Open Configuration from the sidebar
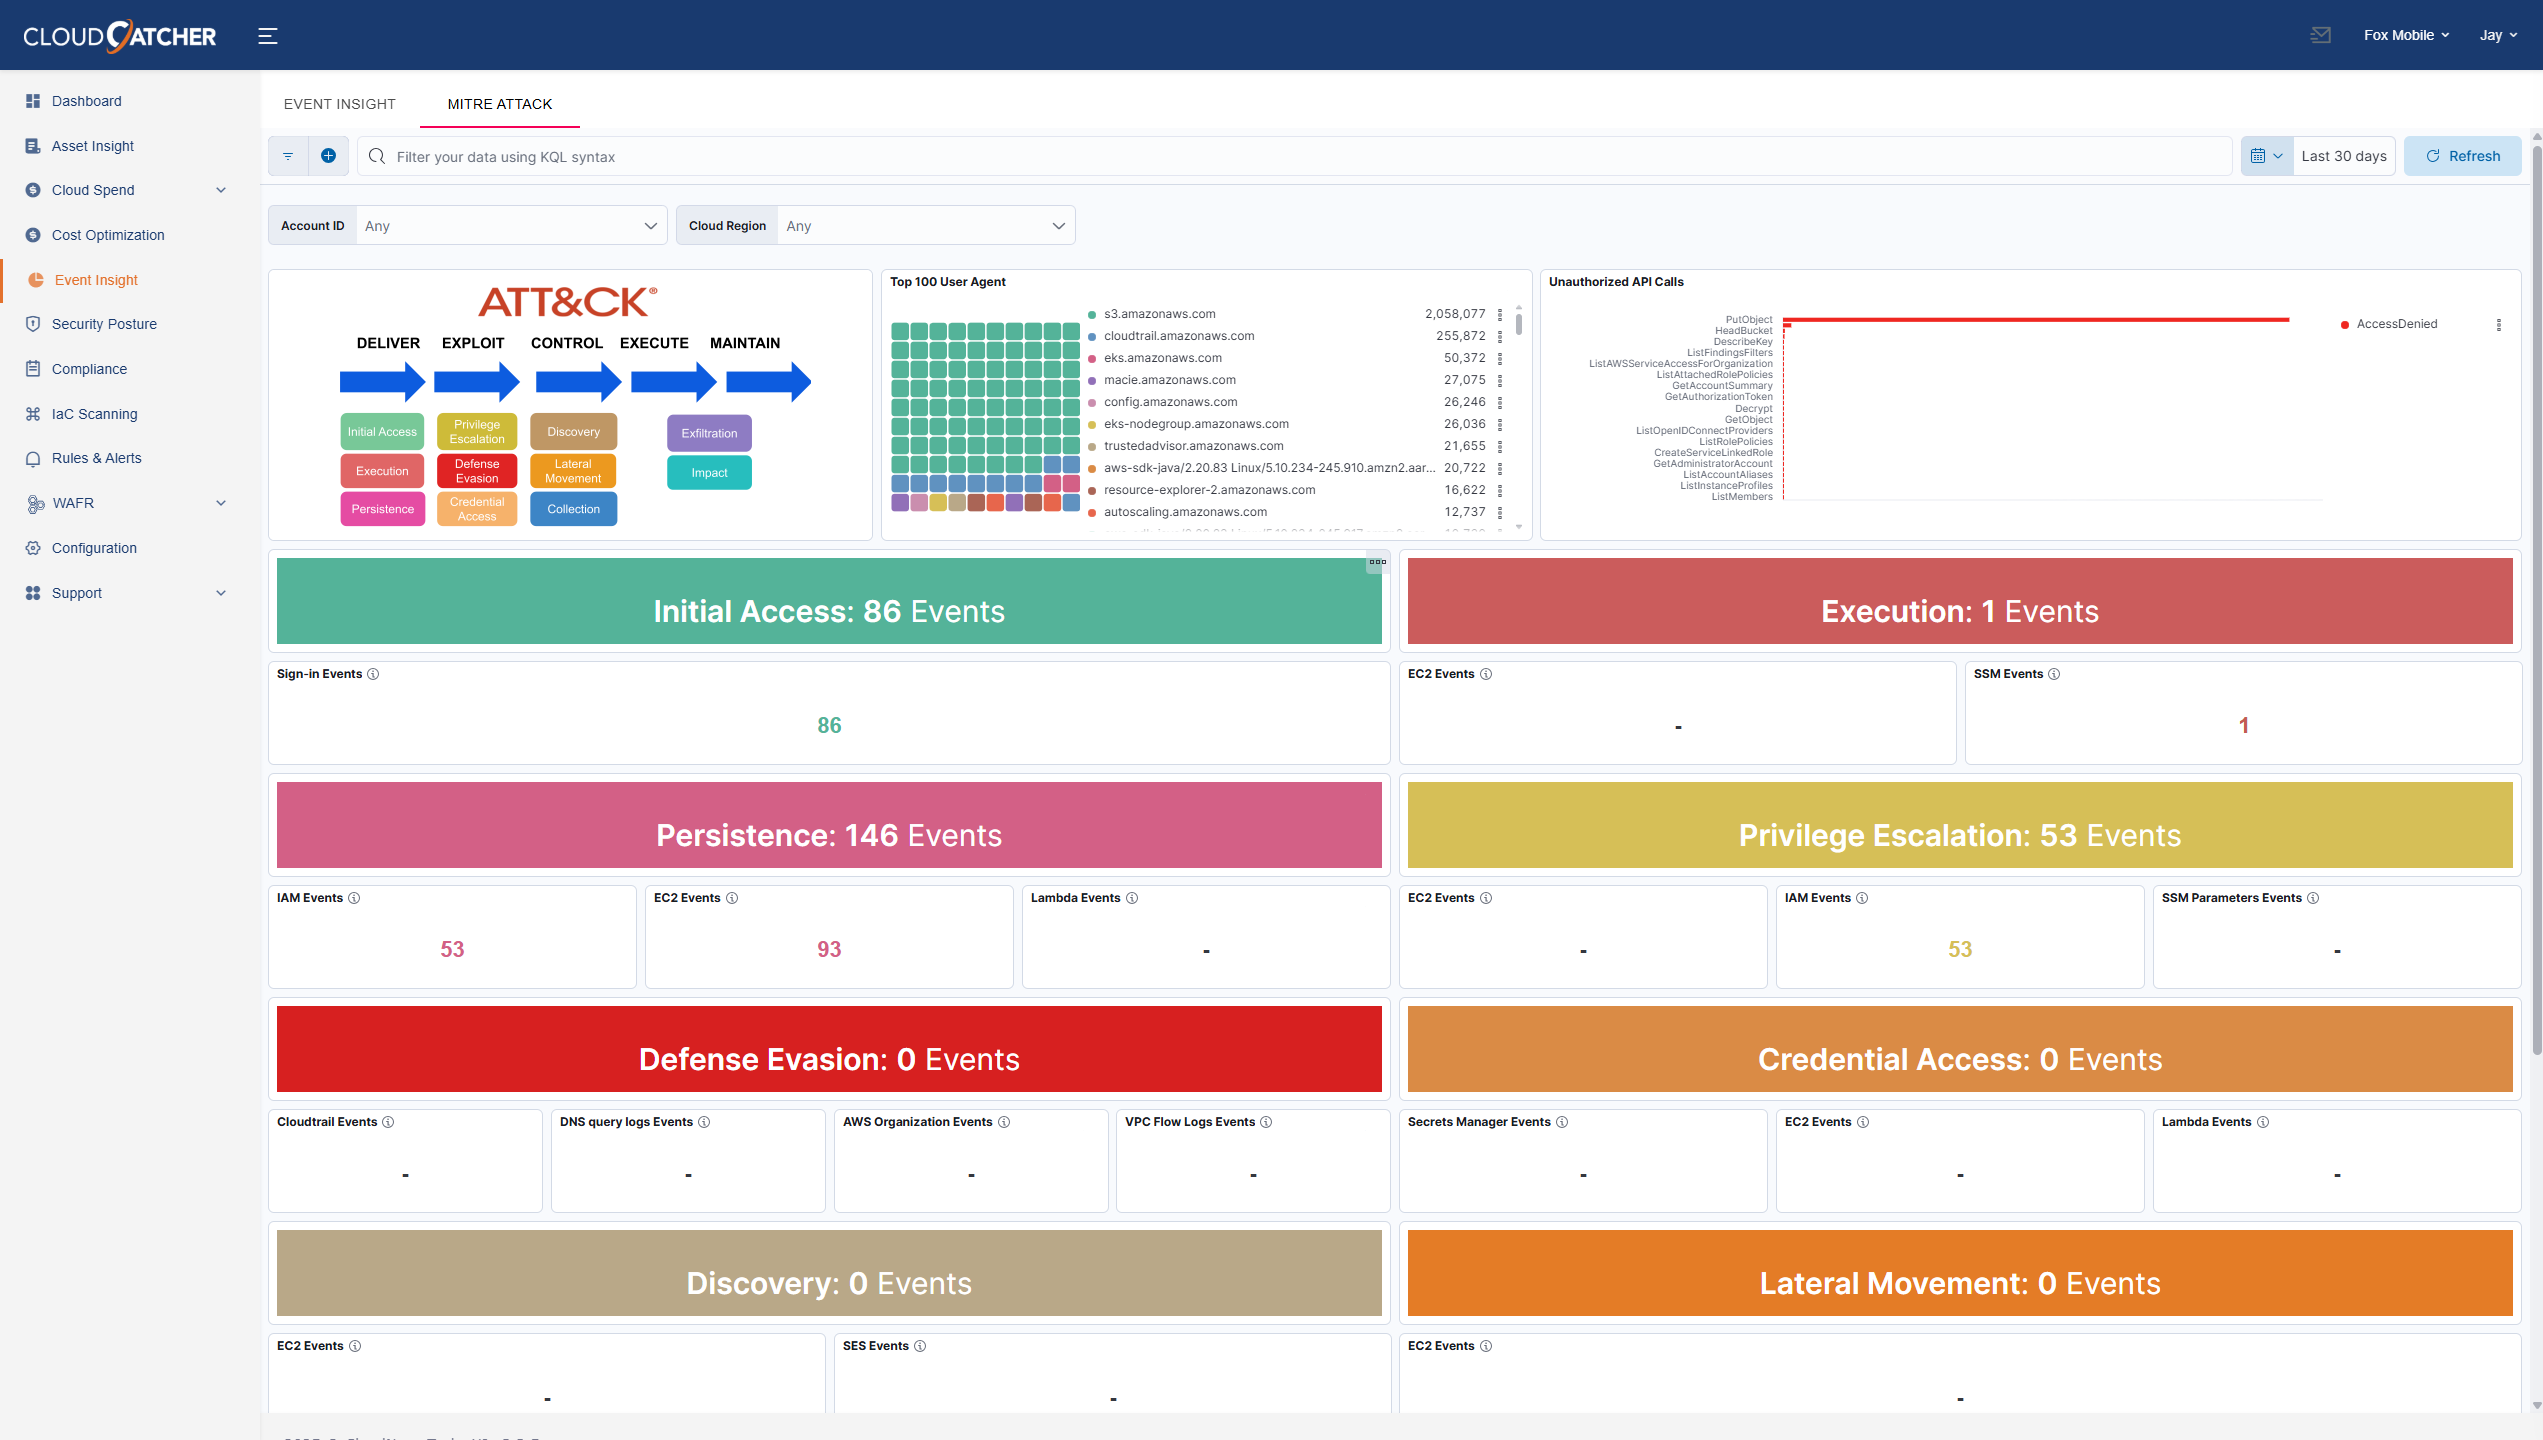Screen dimensions: 2543x1440 (94, 548)
